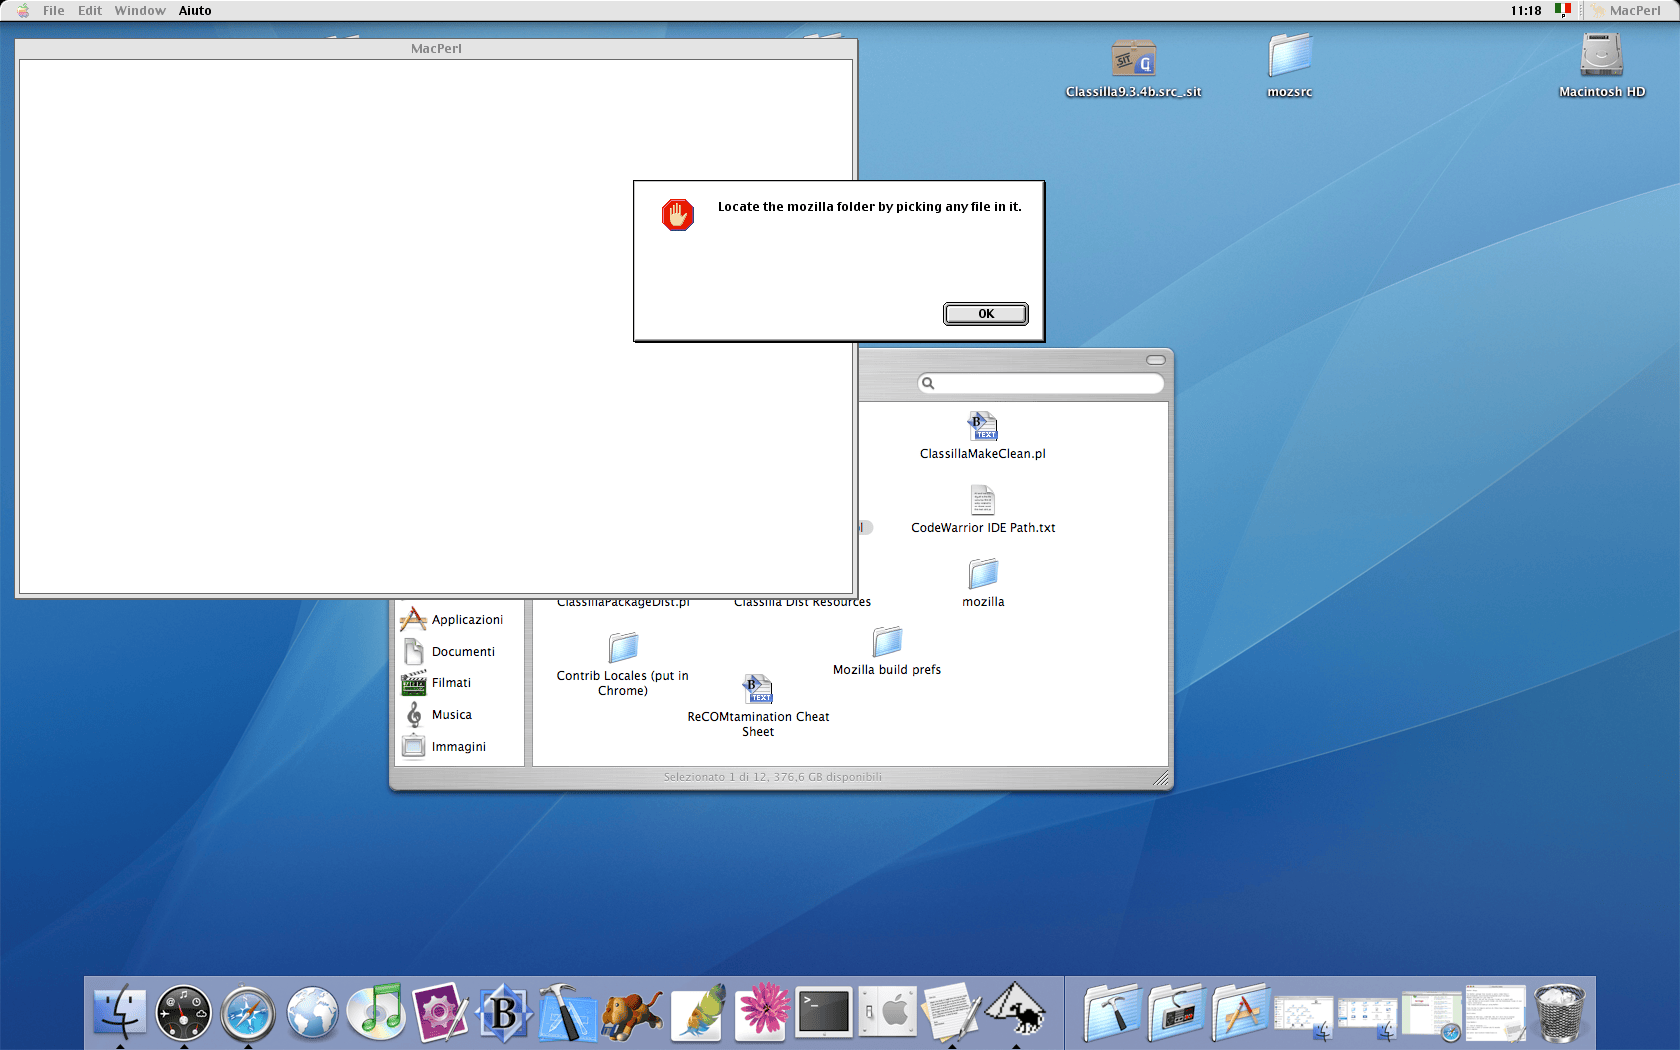The height and width of the screenshot is (1050, 1680).
Task: Open the feather app icon in dock
Action: pos(697,1012)
